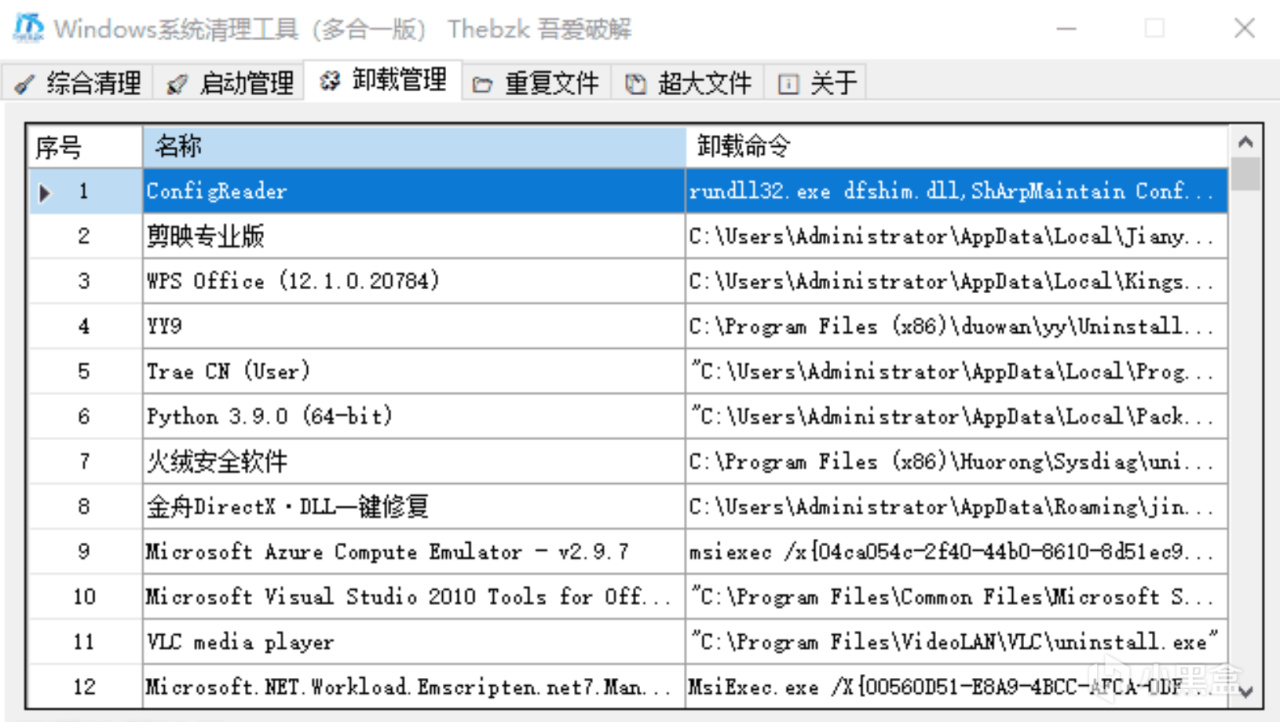
Task: Click the Kings... uninstall command path
Action: point(957,281)
